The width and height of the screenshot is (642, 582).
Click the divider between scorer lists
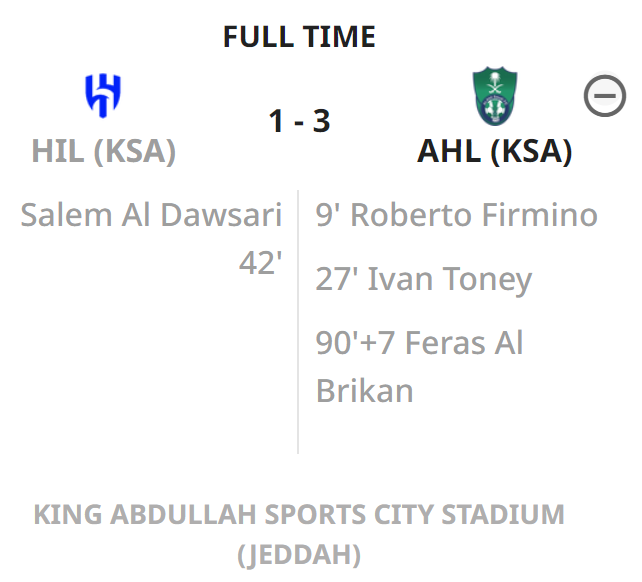[x=298, y=322]
